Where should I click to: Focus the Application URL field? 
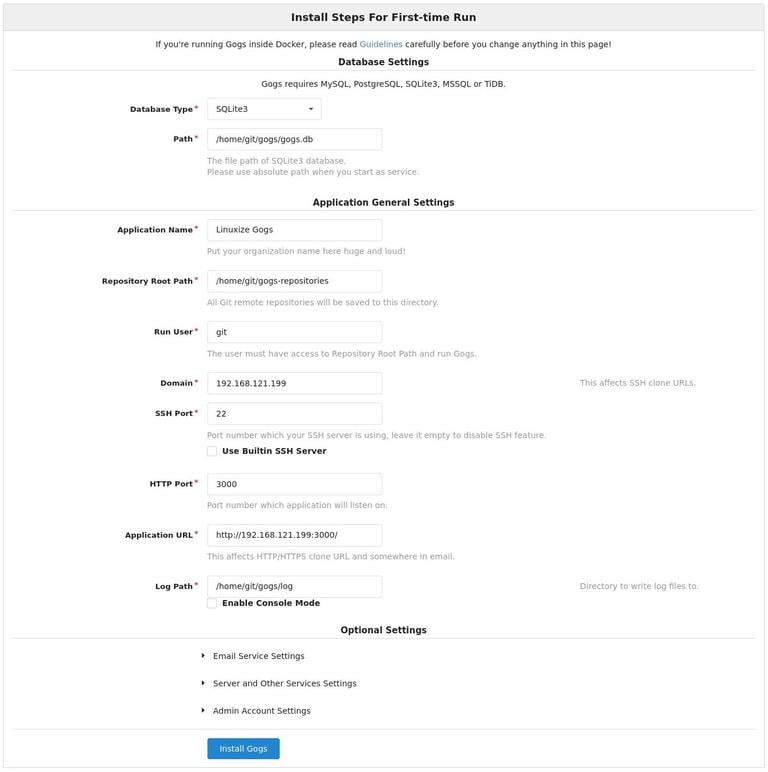point(294,535)
